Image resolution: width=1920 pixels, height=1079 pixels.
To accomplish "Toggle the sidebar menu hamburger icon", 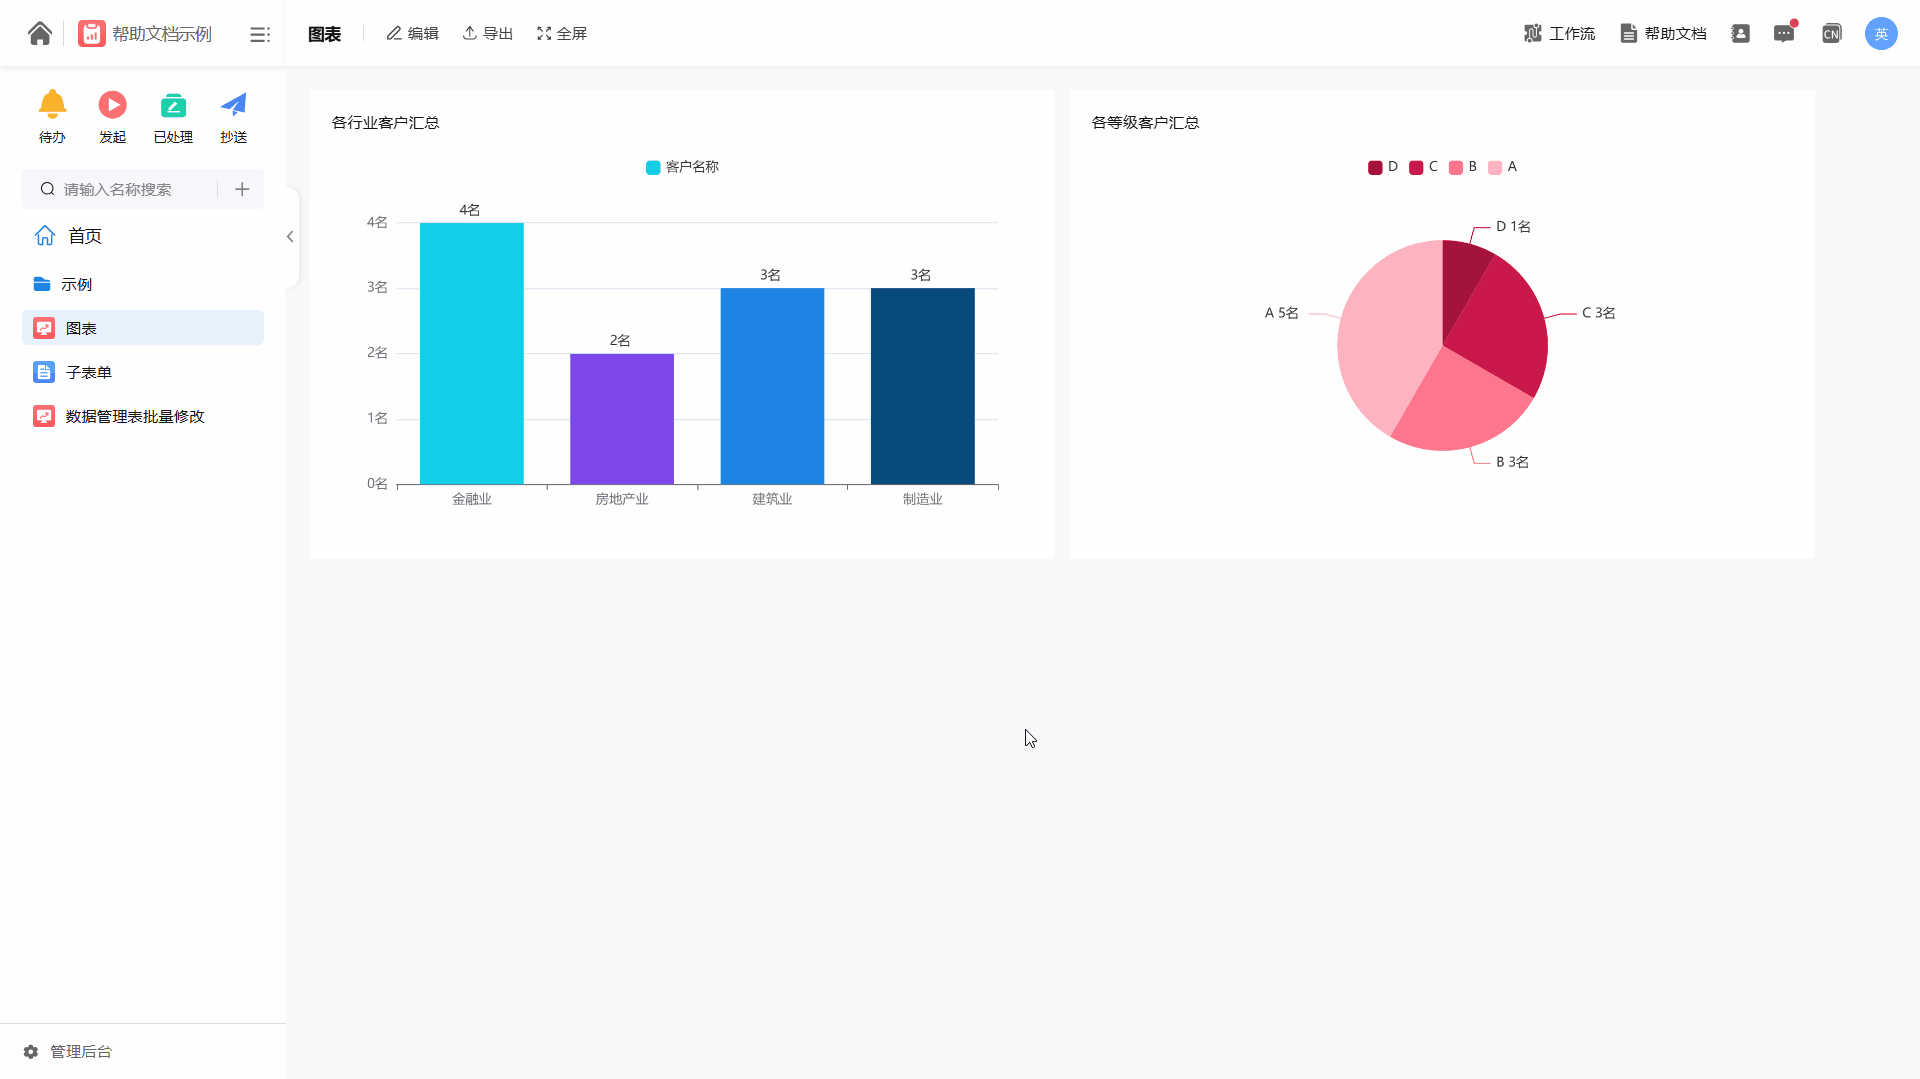I will 260,35.
